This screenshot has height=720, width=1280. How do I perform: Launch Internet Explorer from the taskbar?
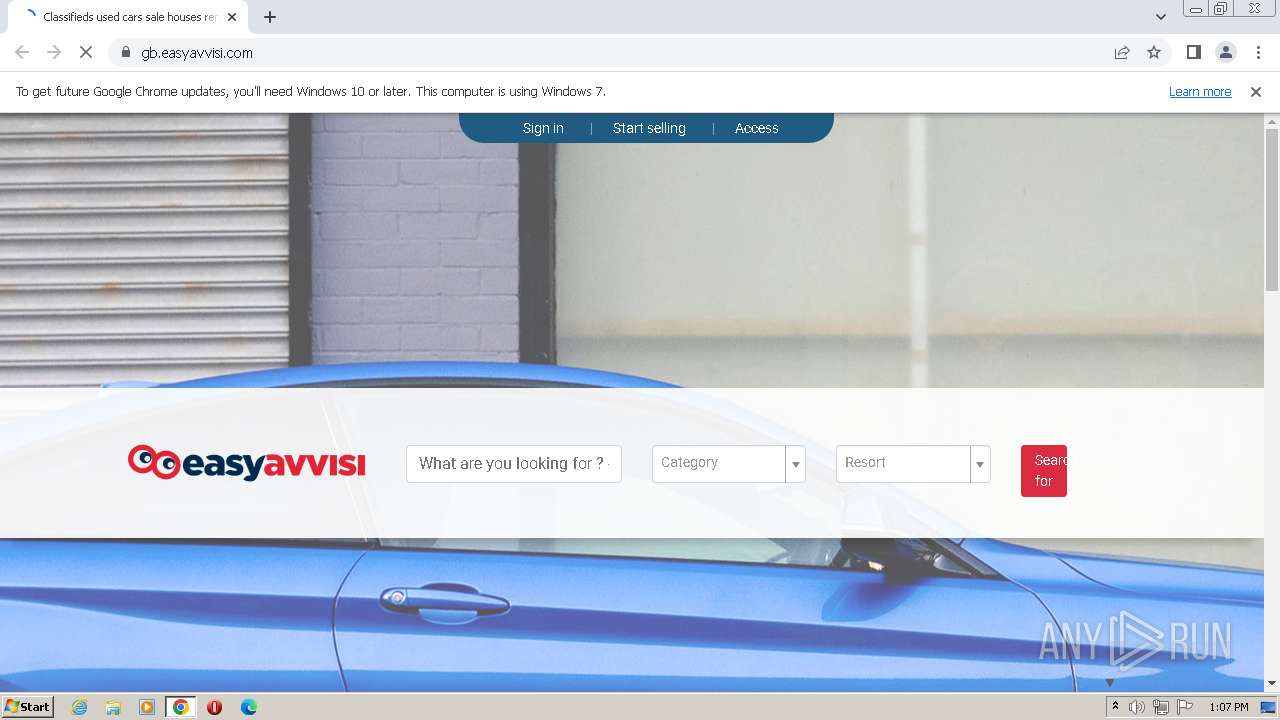click(80, 707)
